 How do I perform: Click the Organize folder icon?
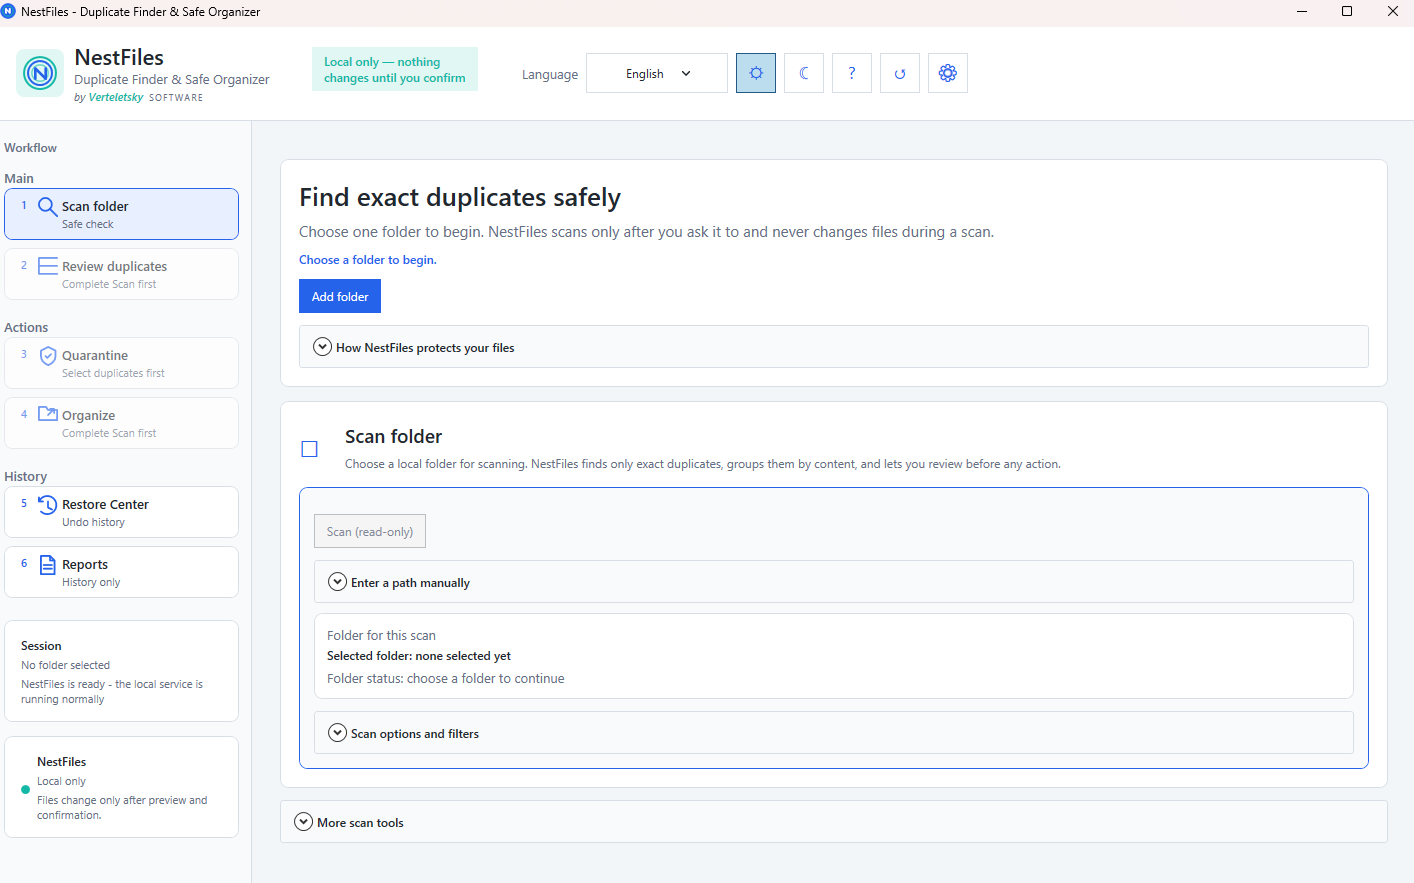pyautogui.click(x=47, y=414)
